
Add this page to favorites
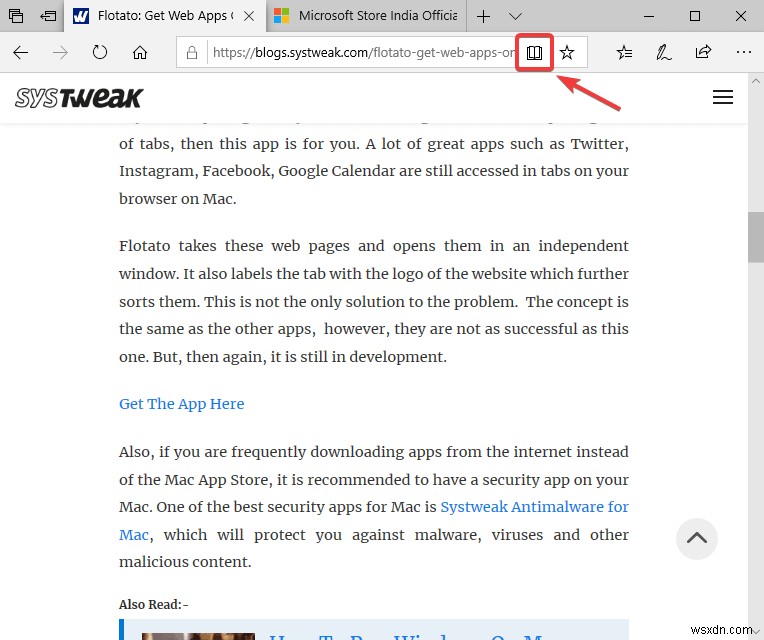(567, 52)
